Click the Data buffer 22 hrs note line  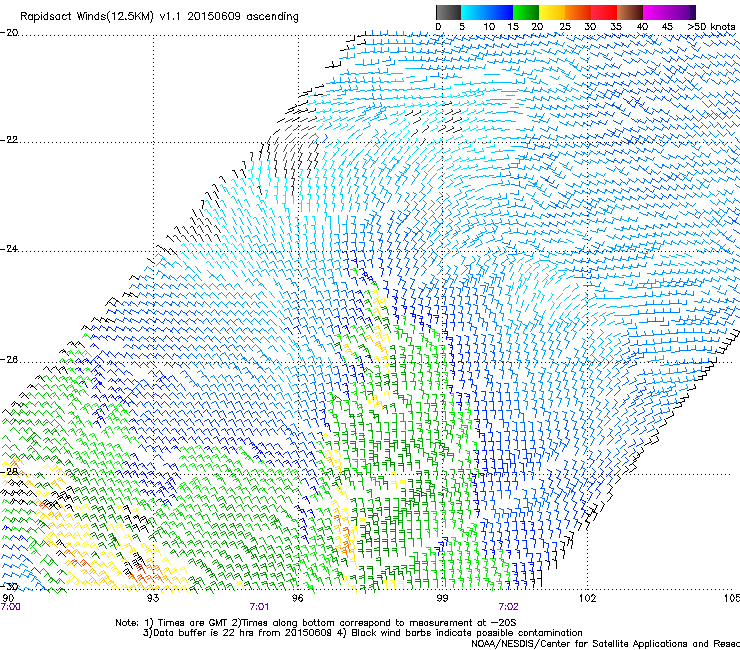pyautogui.click(x=362, y=633)
